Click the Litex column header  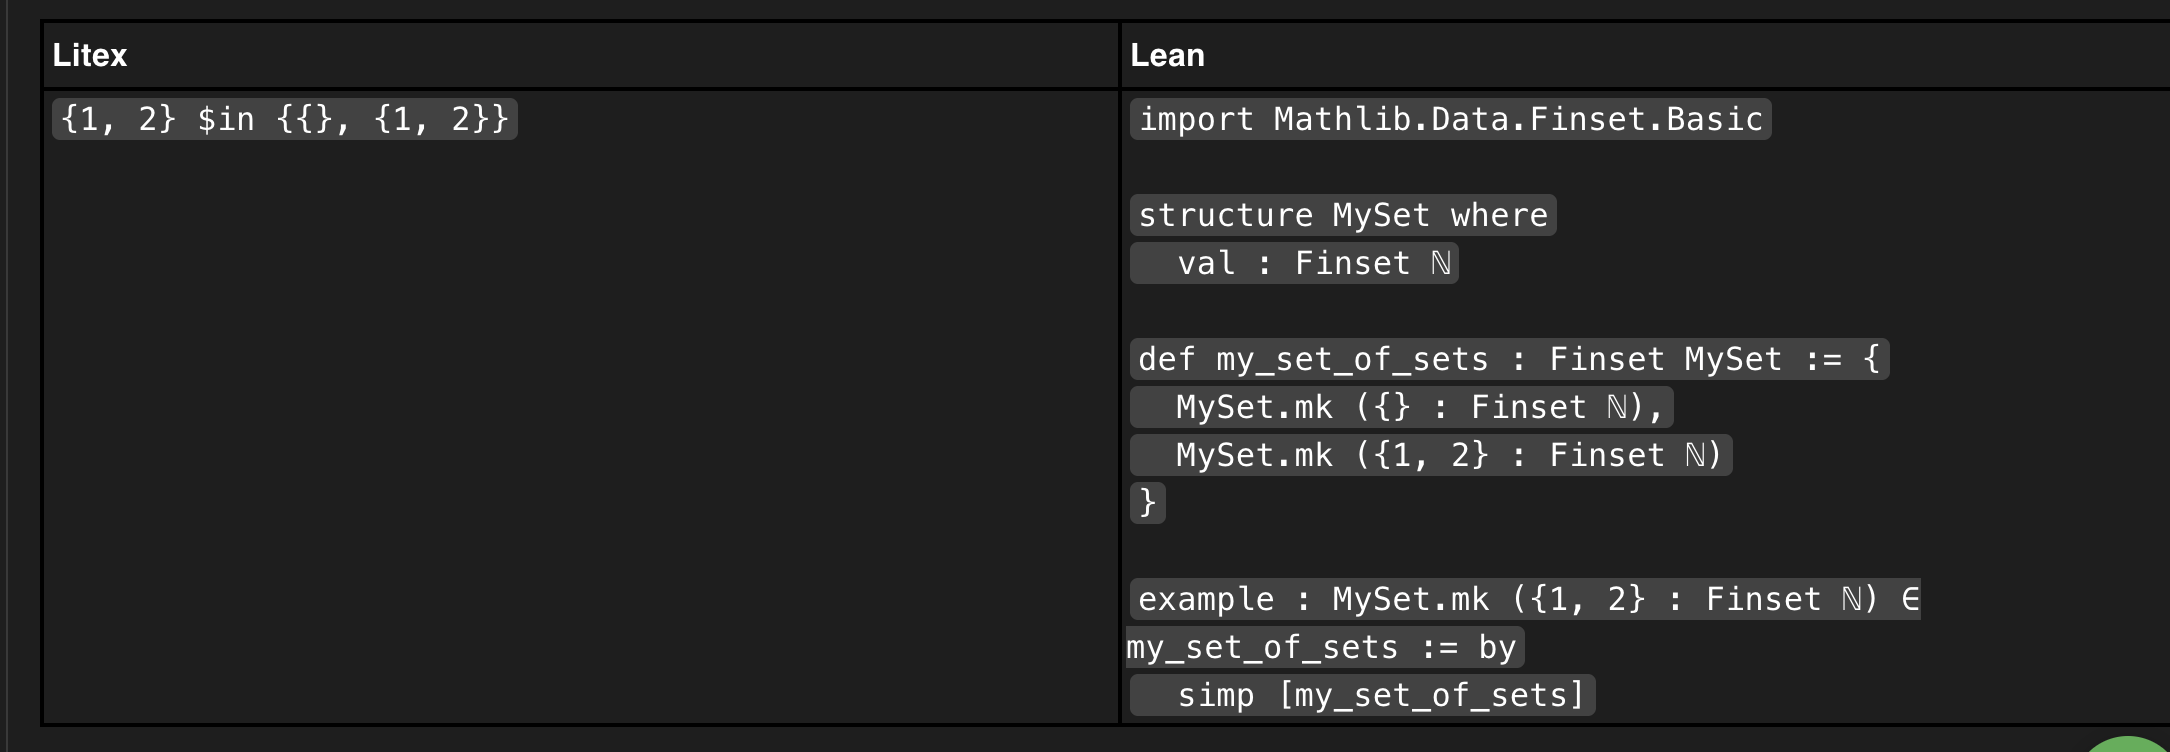(90, 55)
